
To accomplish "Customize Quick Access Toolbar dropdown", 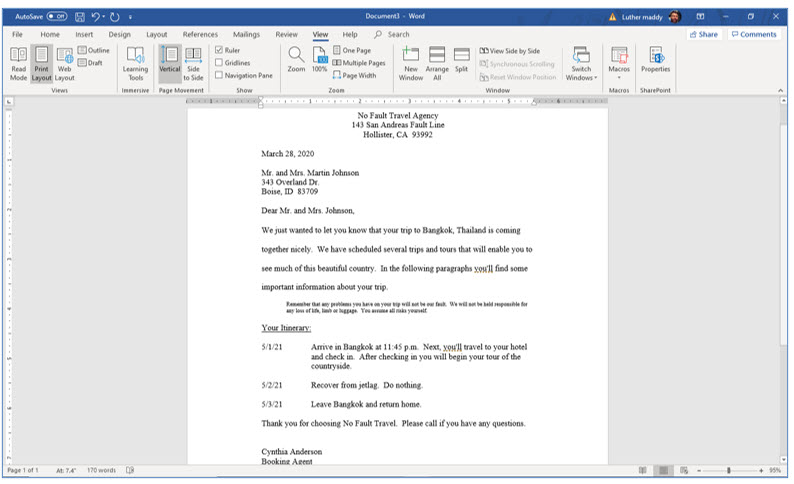I will (130, 17).
